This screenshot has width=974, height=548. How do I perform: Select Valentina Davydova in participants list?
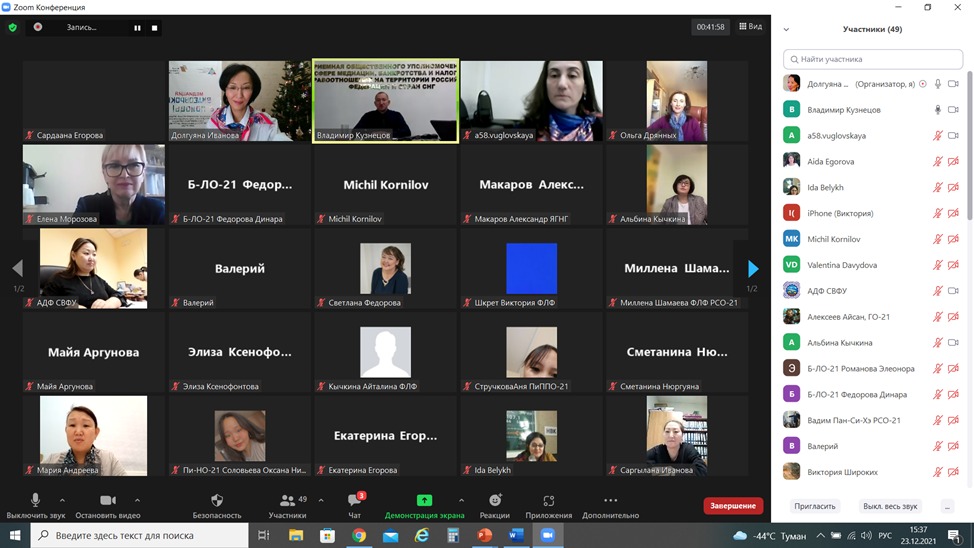point(872,265)
